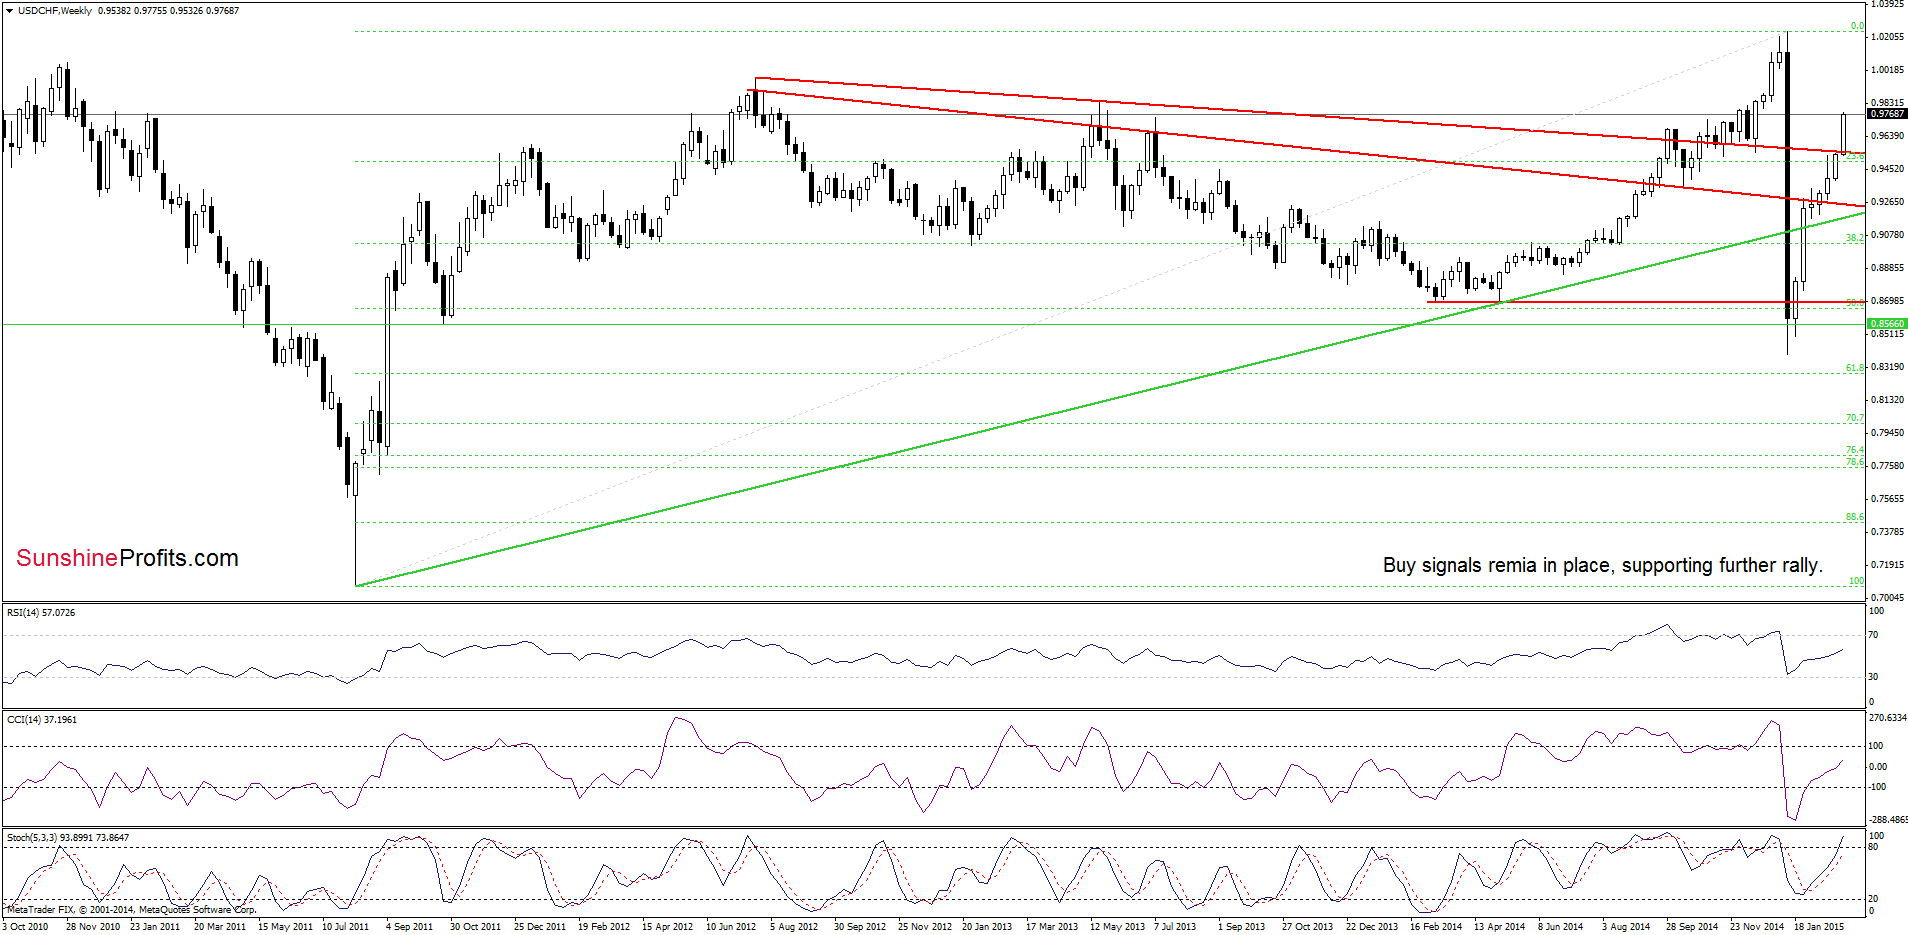This screenshot has width=1908, height=935.
Task: Click the 28 Nov 2010 date label
Action: click(93, 927)
